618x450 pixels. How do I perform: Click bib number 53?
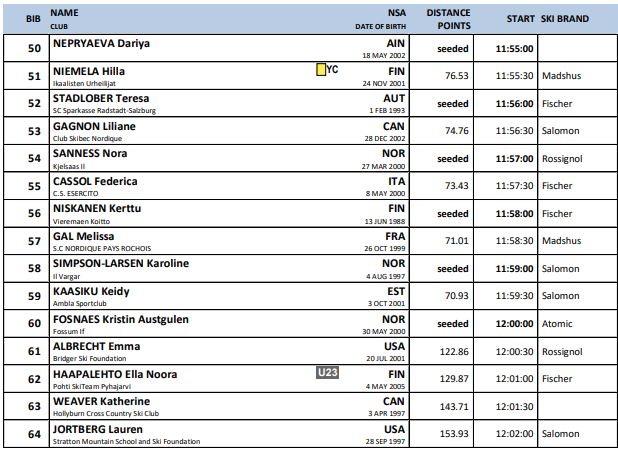[34, 130]
